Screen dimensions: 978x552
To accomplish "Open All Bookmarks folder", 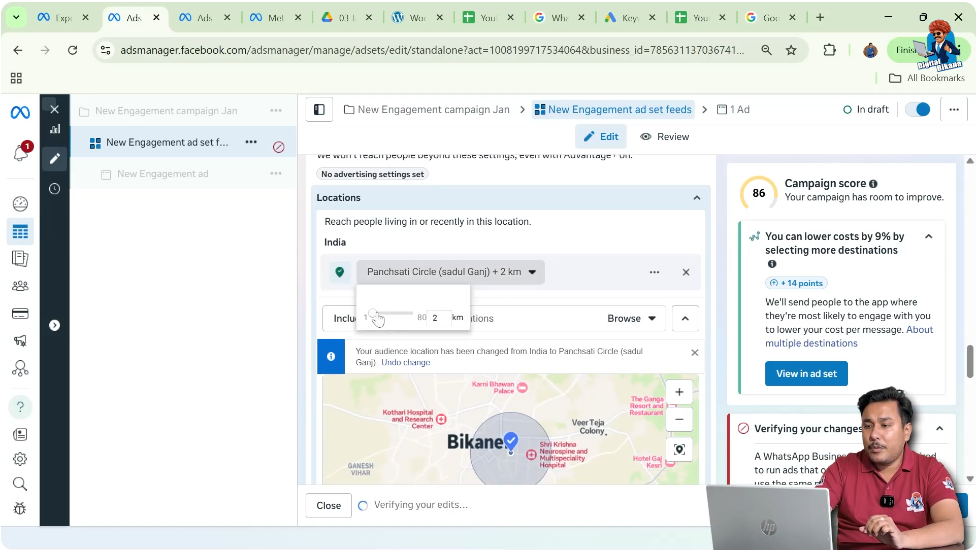I will pos(927,78).
